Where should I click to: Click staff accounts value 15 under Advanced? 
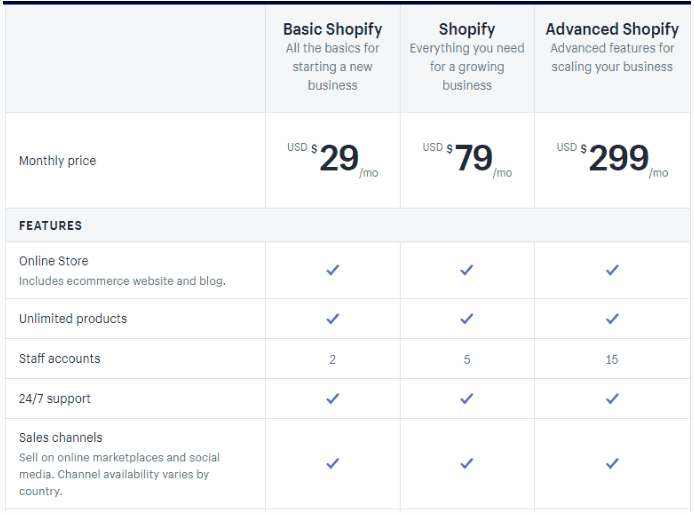[x=612, y=359]
